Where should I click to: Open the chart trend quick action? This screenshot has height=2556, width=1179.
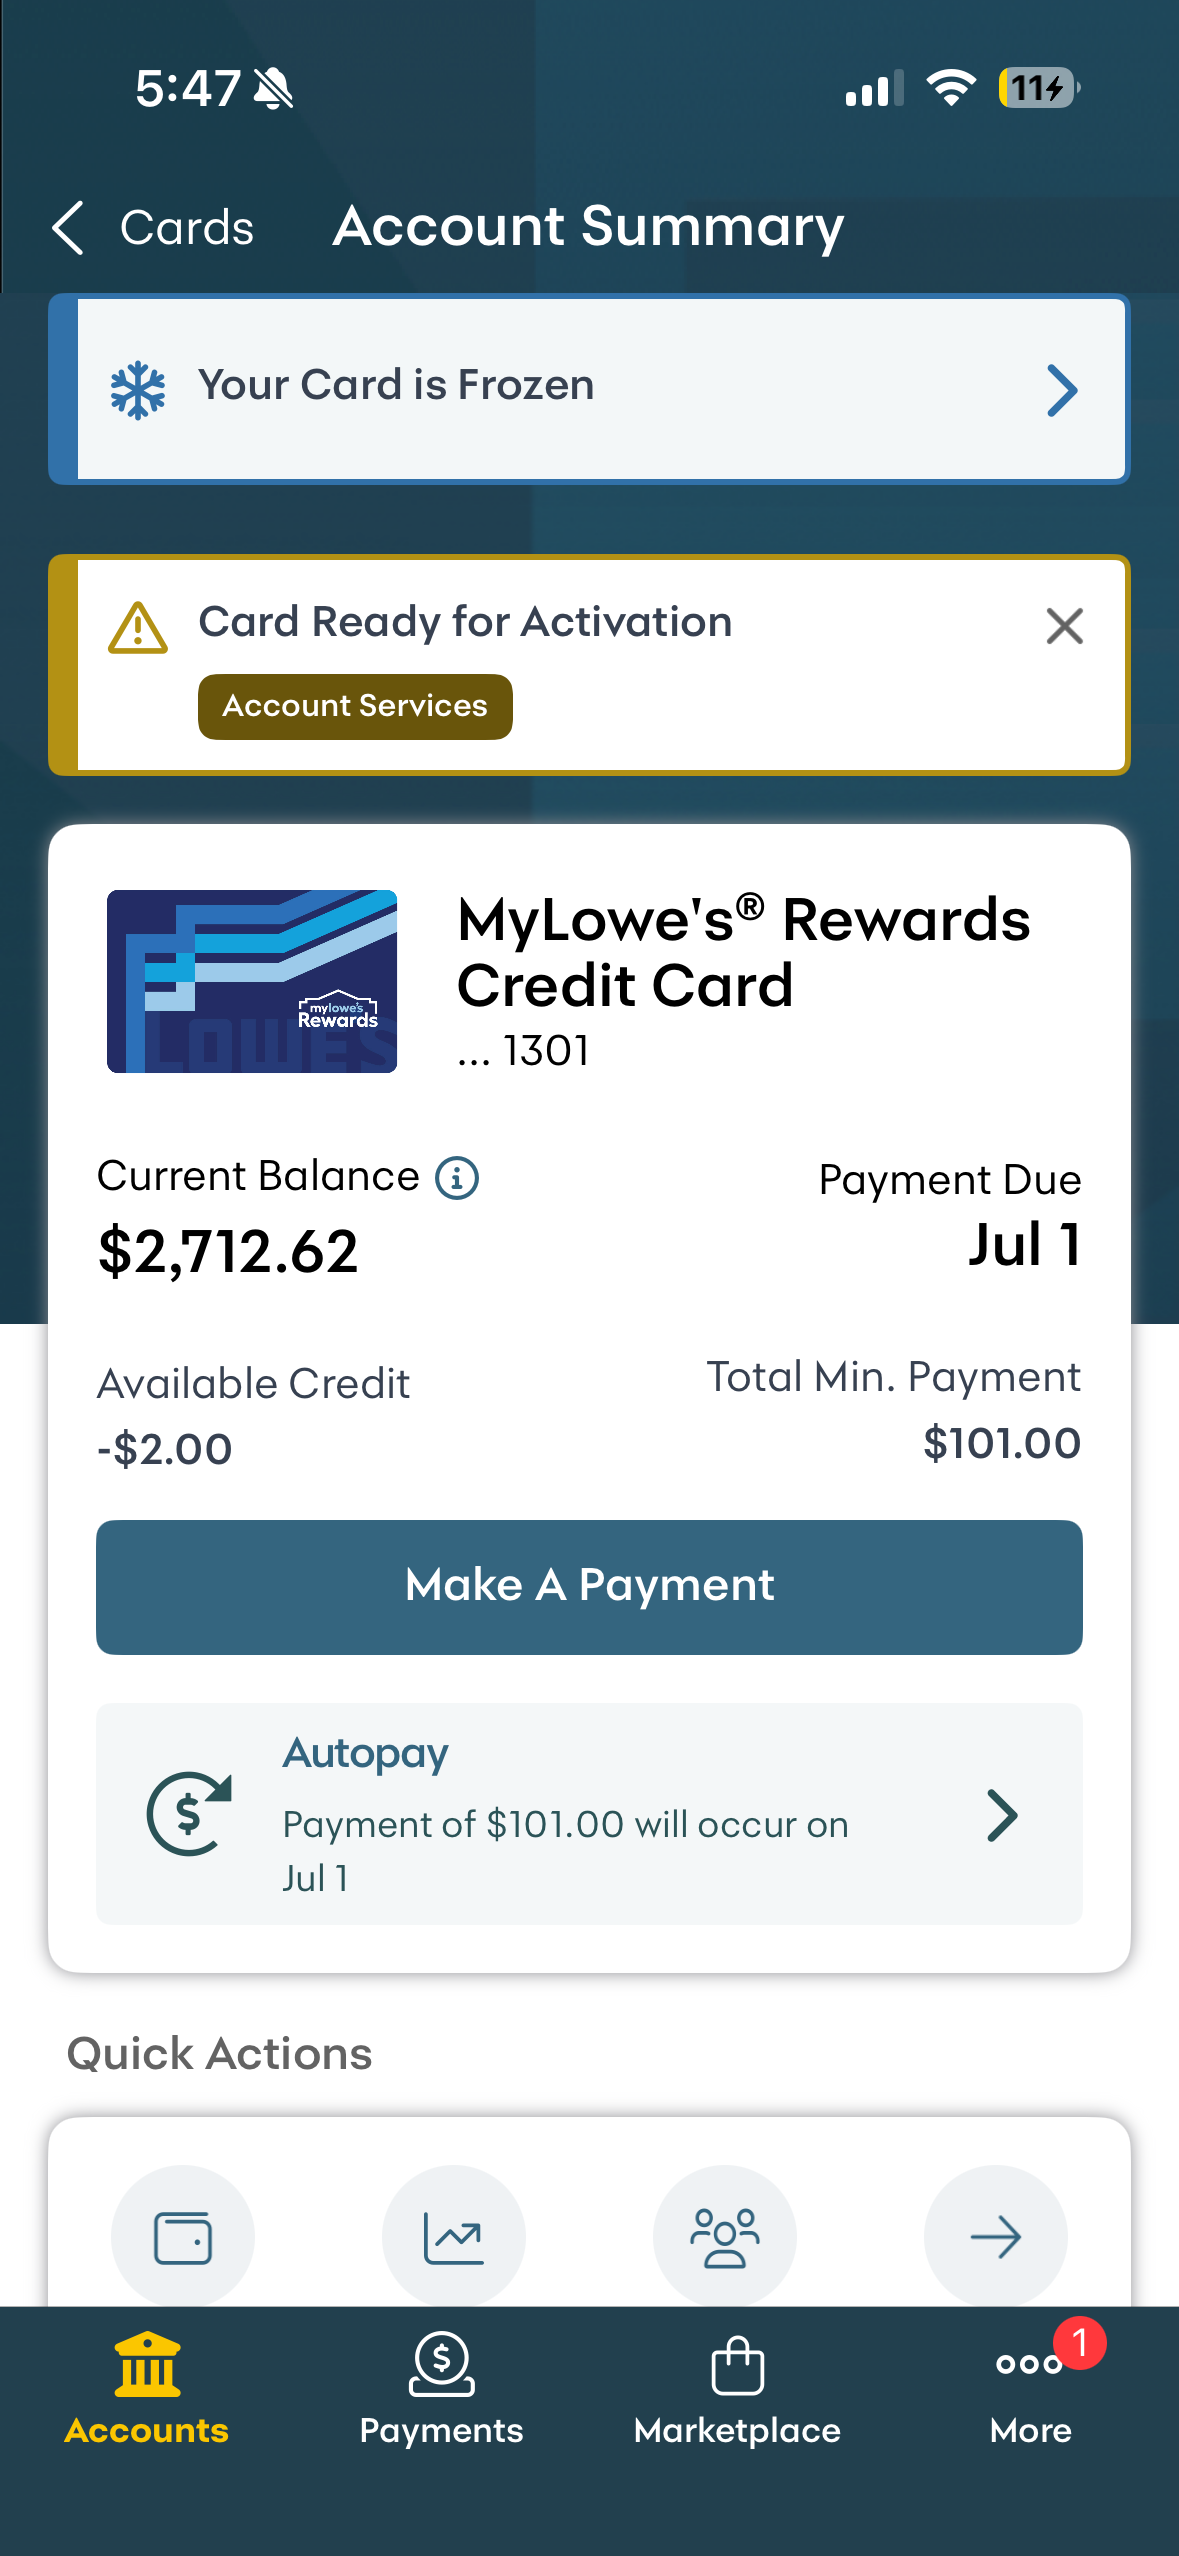454,2237
